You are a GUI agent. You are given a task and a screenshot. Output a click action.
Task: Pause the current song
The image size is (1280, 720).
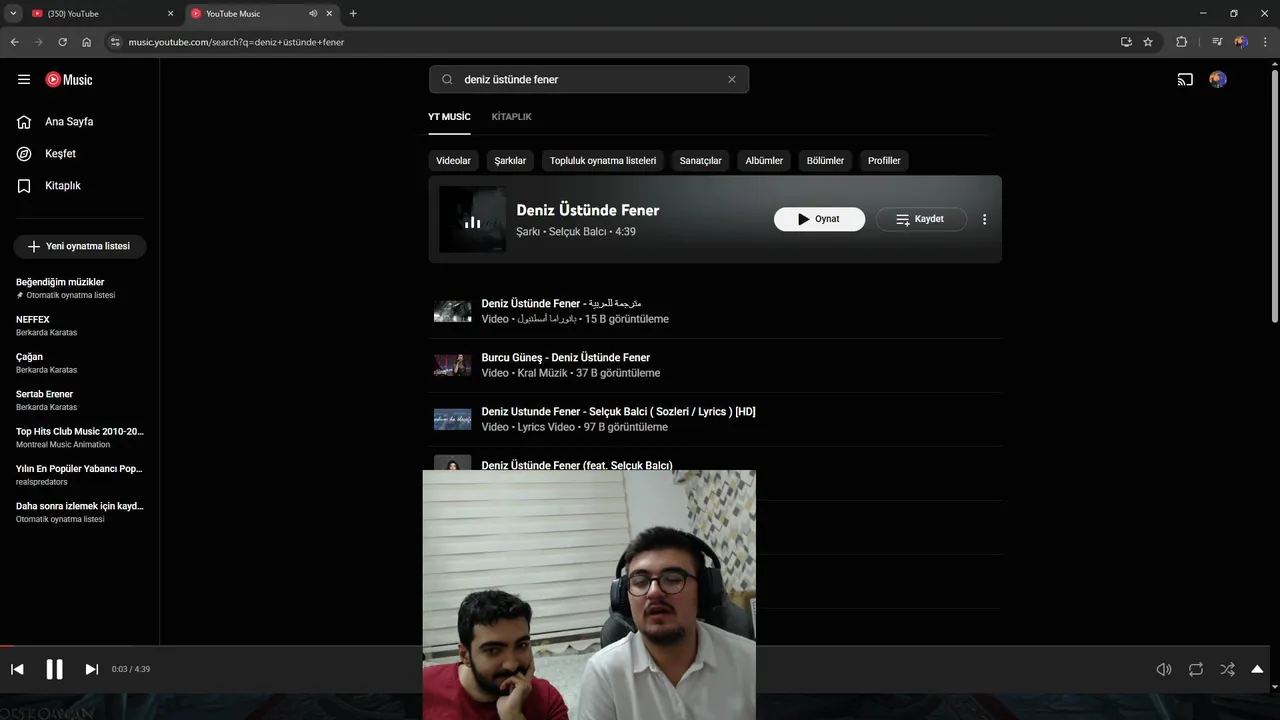(55, 669)
